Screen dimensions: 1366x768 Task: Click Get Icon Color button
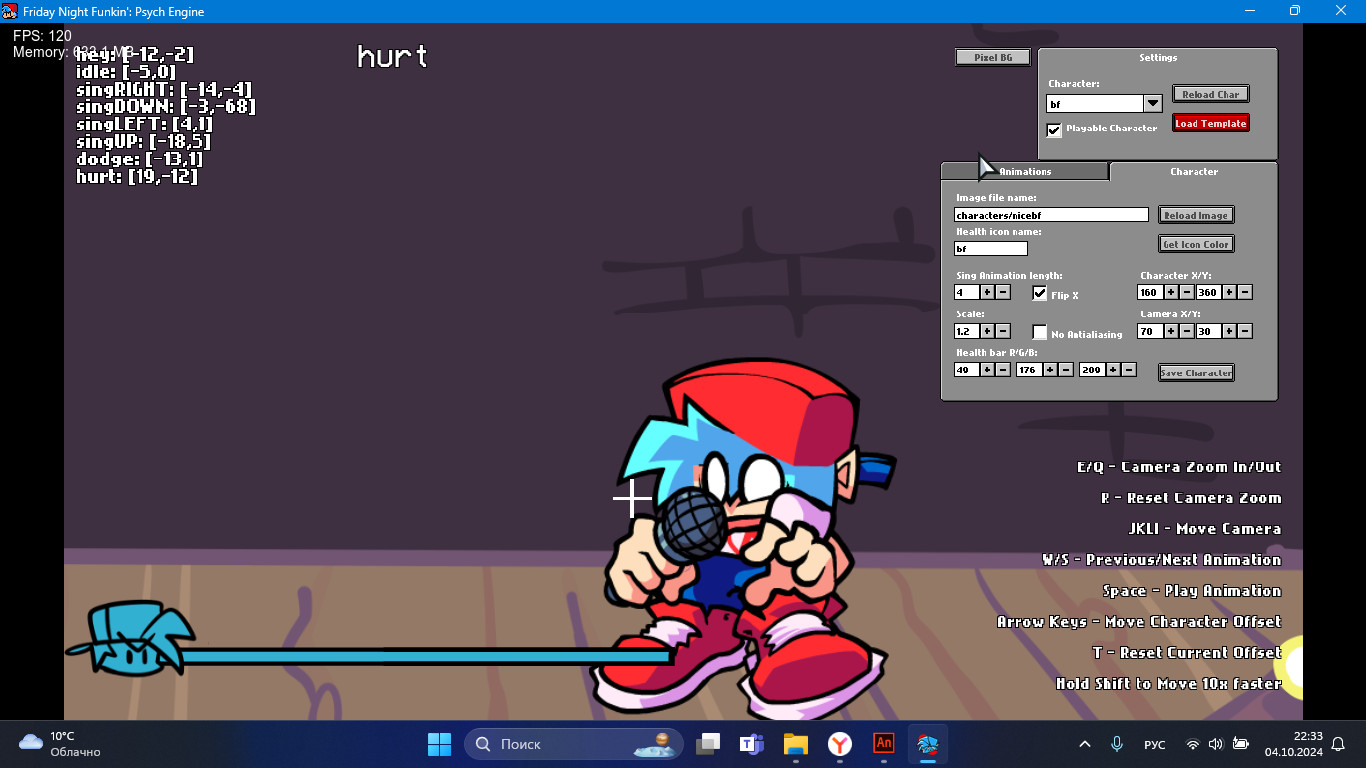1196,244
